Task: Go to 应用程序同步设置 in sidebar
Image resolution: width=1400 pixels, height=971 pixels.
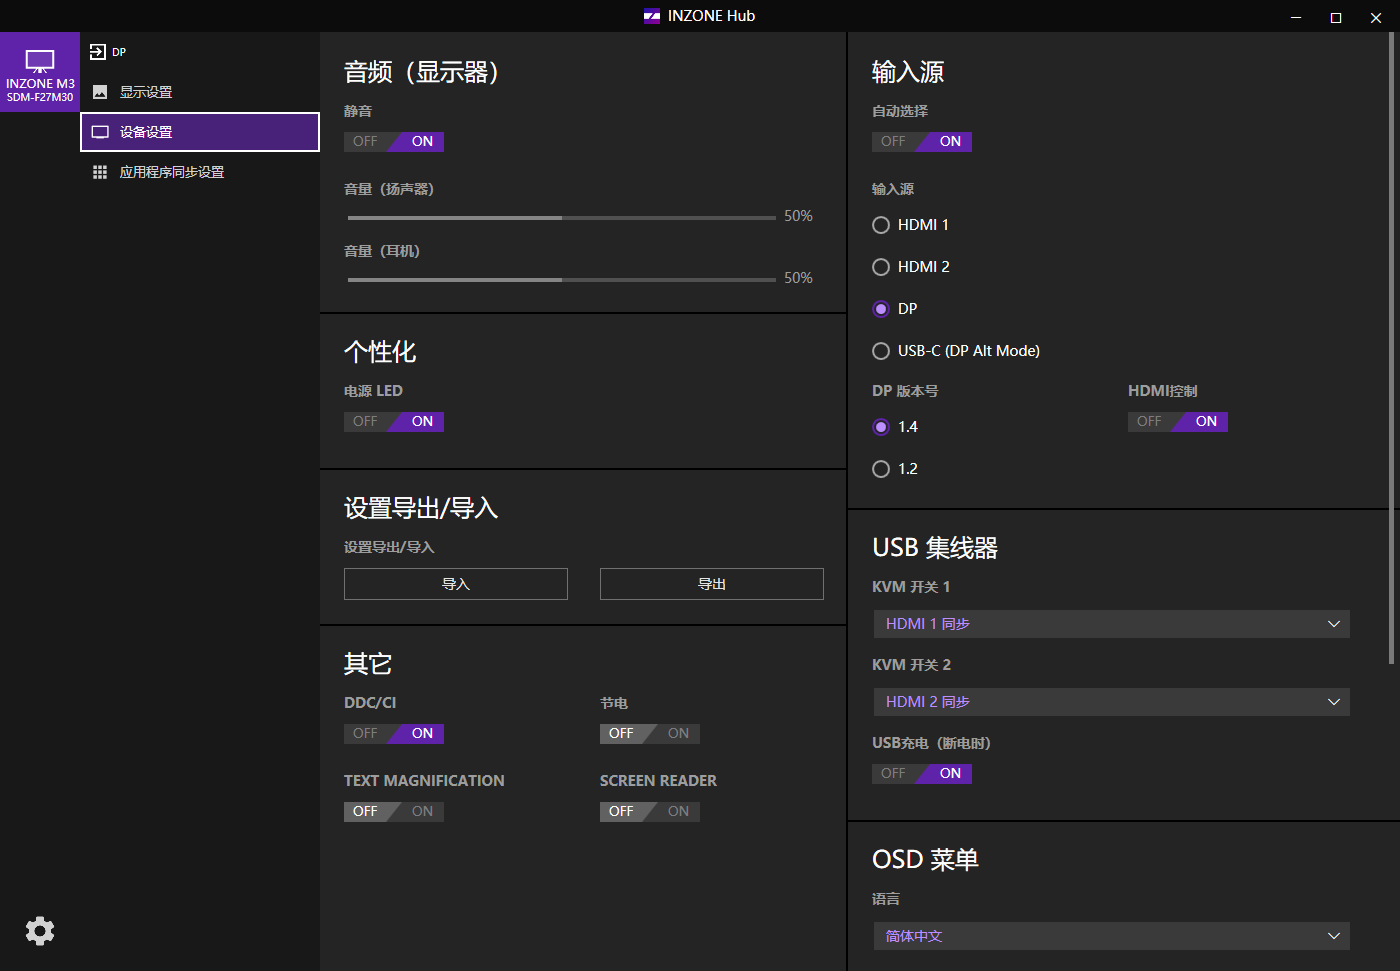Action: tap(172, 172)
